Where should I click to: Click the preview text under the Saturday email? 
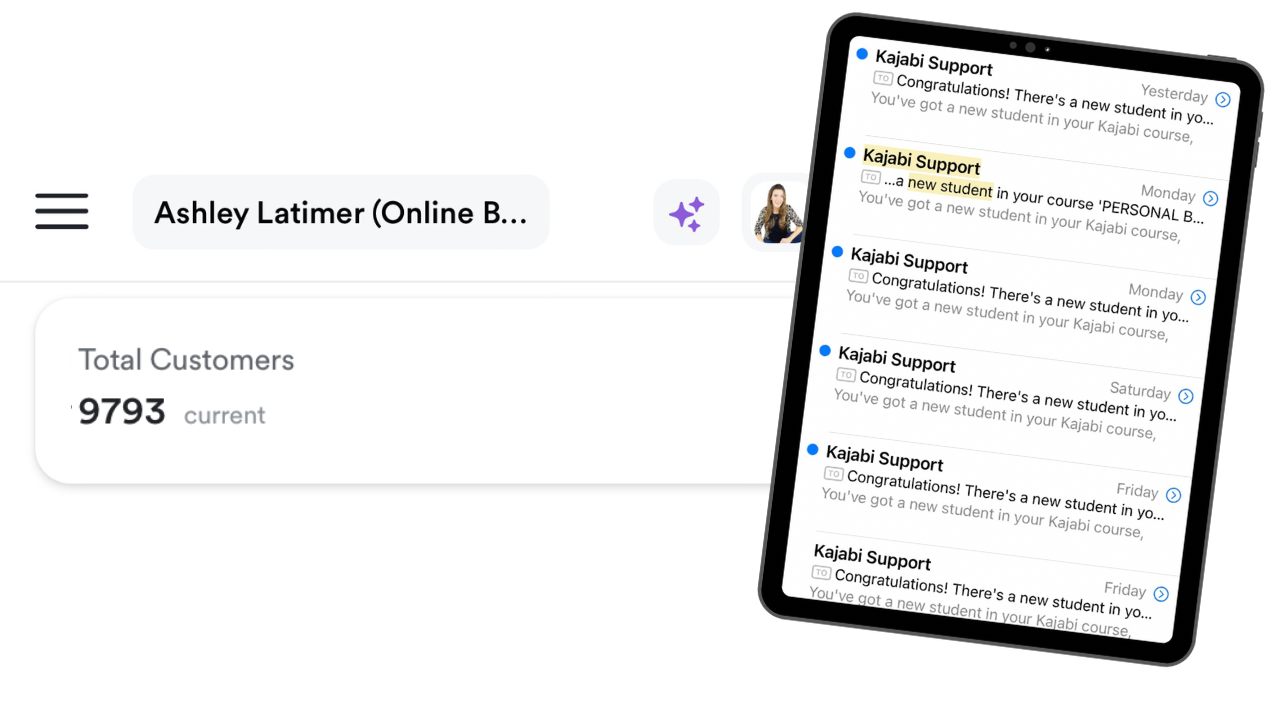point(994,414)
